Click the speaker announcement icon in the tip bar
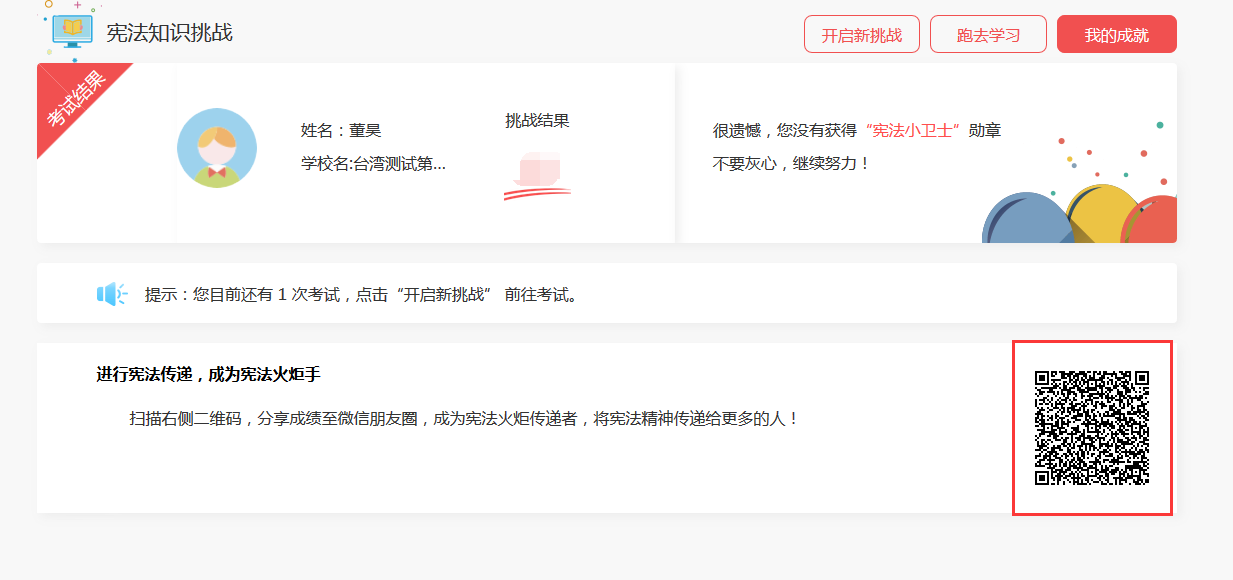This screenshot has width=1233, height=580. [109, 292]
